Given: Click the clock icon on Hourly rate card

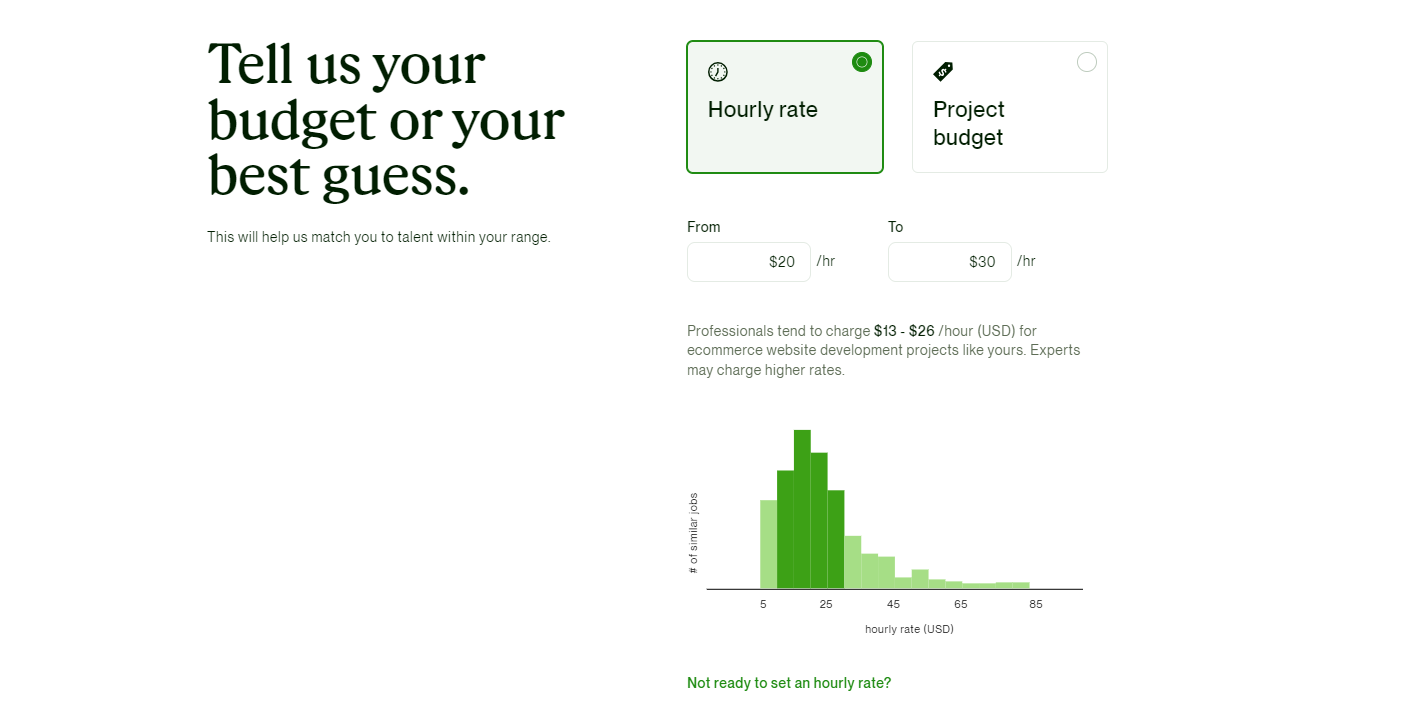Looking at the screenshot, I should pos(718,72).
